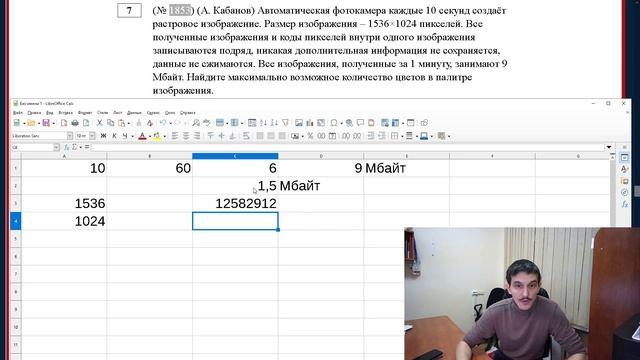Screen dimensions: 640x360
Task: Apply border color swatch icon
Action: click(424, 136)
